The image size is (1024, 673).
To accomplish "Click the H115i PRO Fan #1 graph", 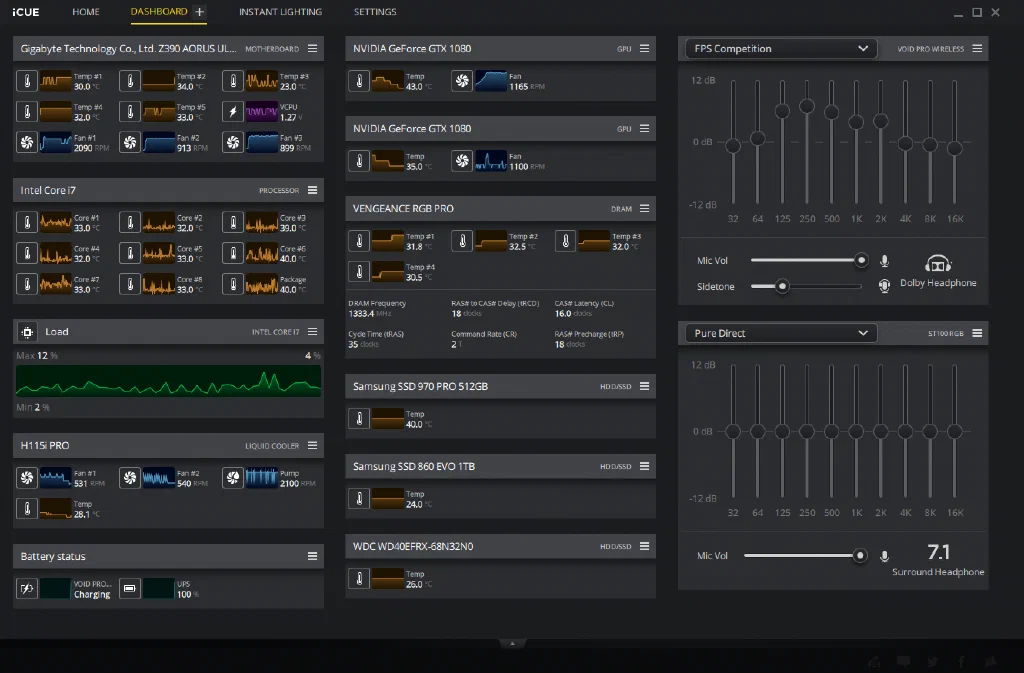I will [x=56, y=478].
